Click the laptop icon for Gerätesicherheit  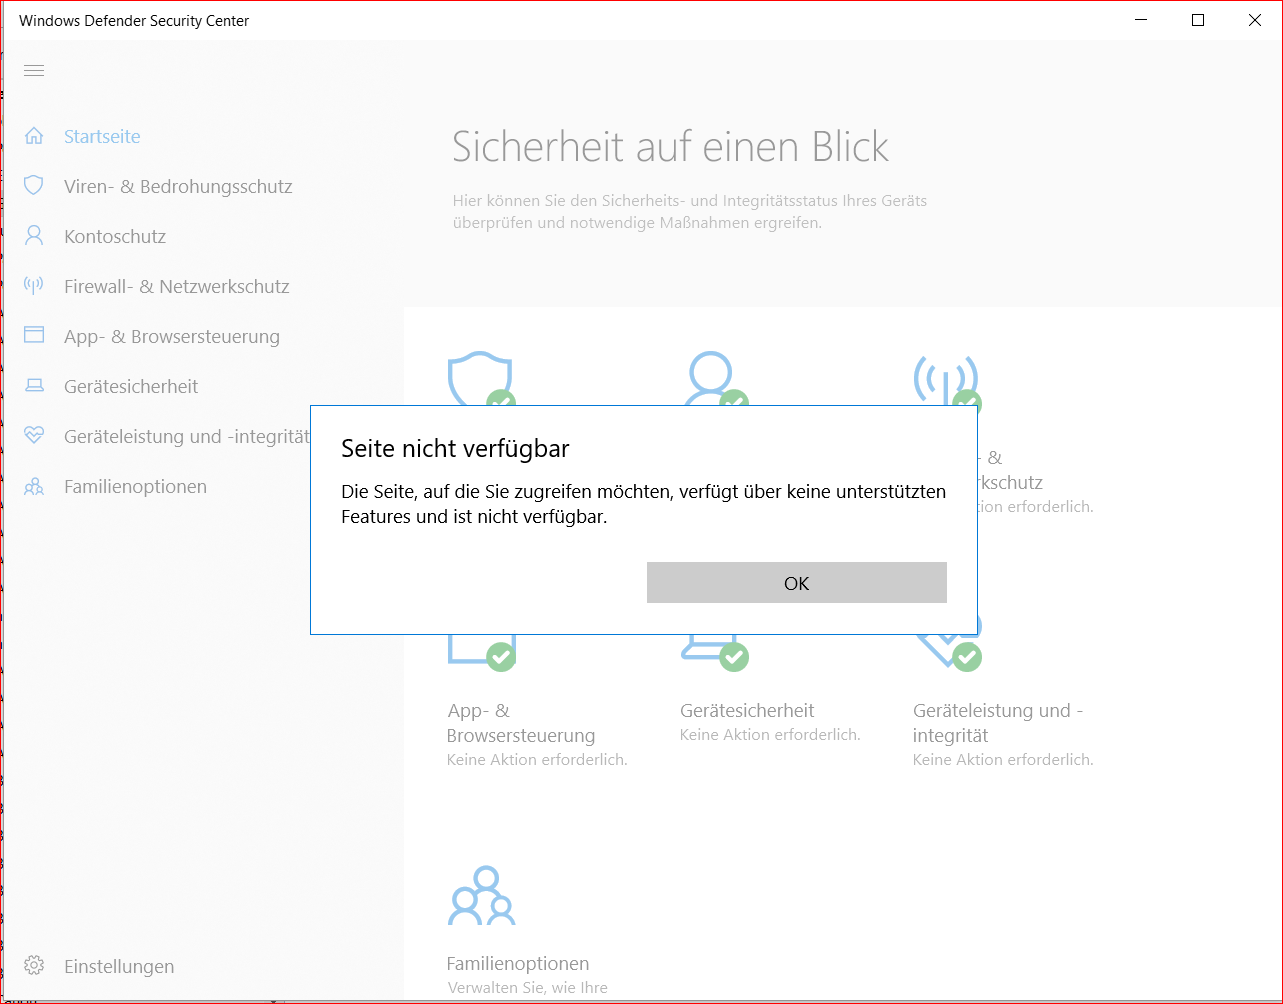coord(34,386)
